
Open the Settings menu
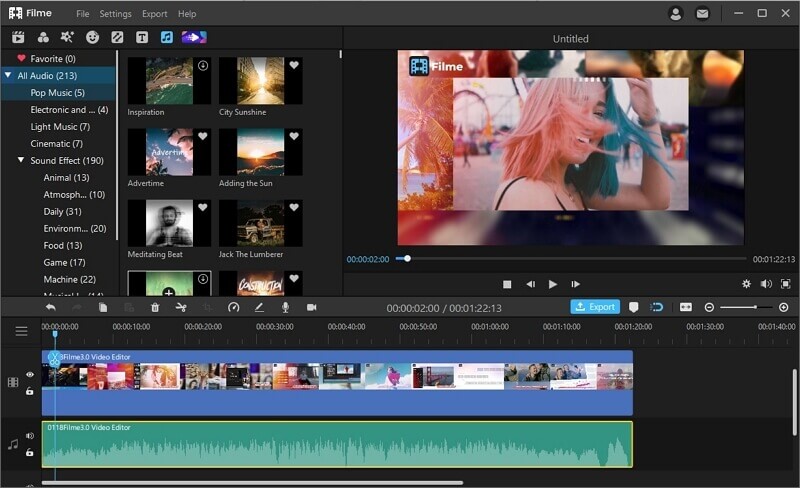pyautogui.click(x=115, y=14)
